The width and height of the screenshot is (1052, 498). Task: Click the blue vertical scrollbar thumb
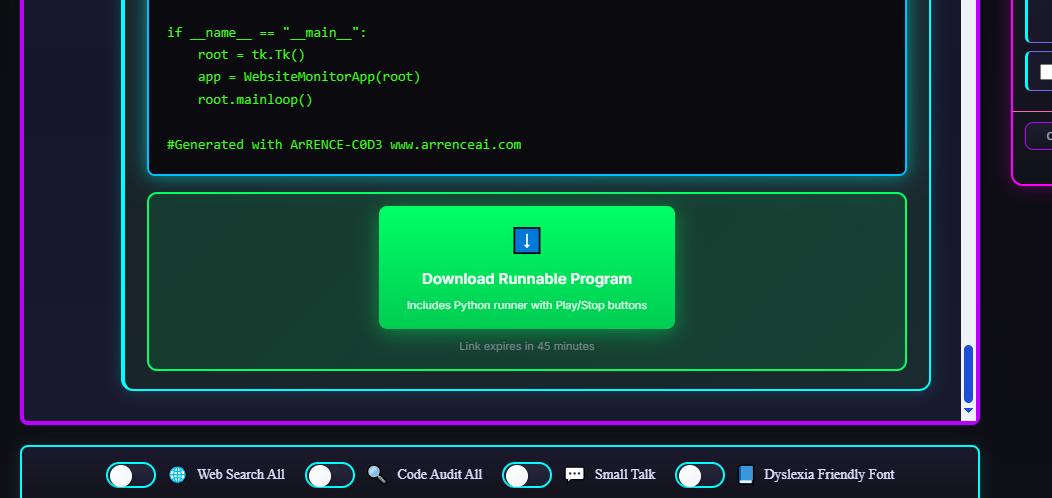pos(968,374)
